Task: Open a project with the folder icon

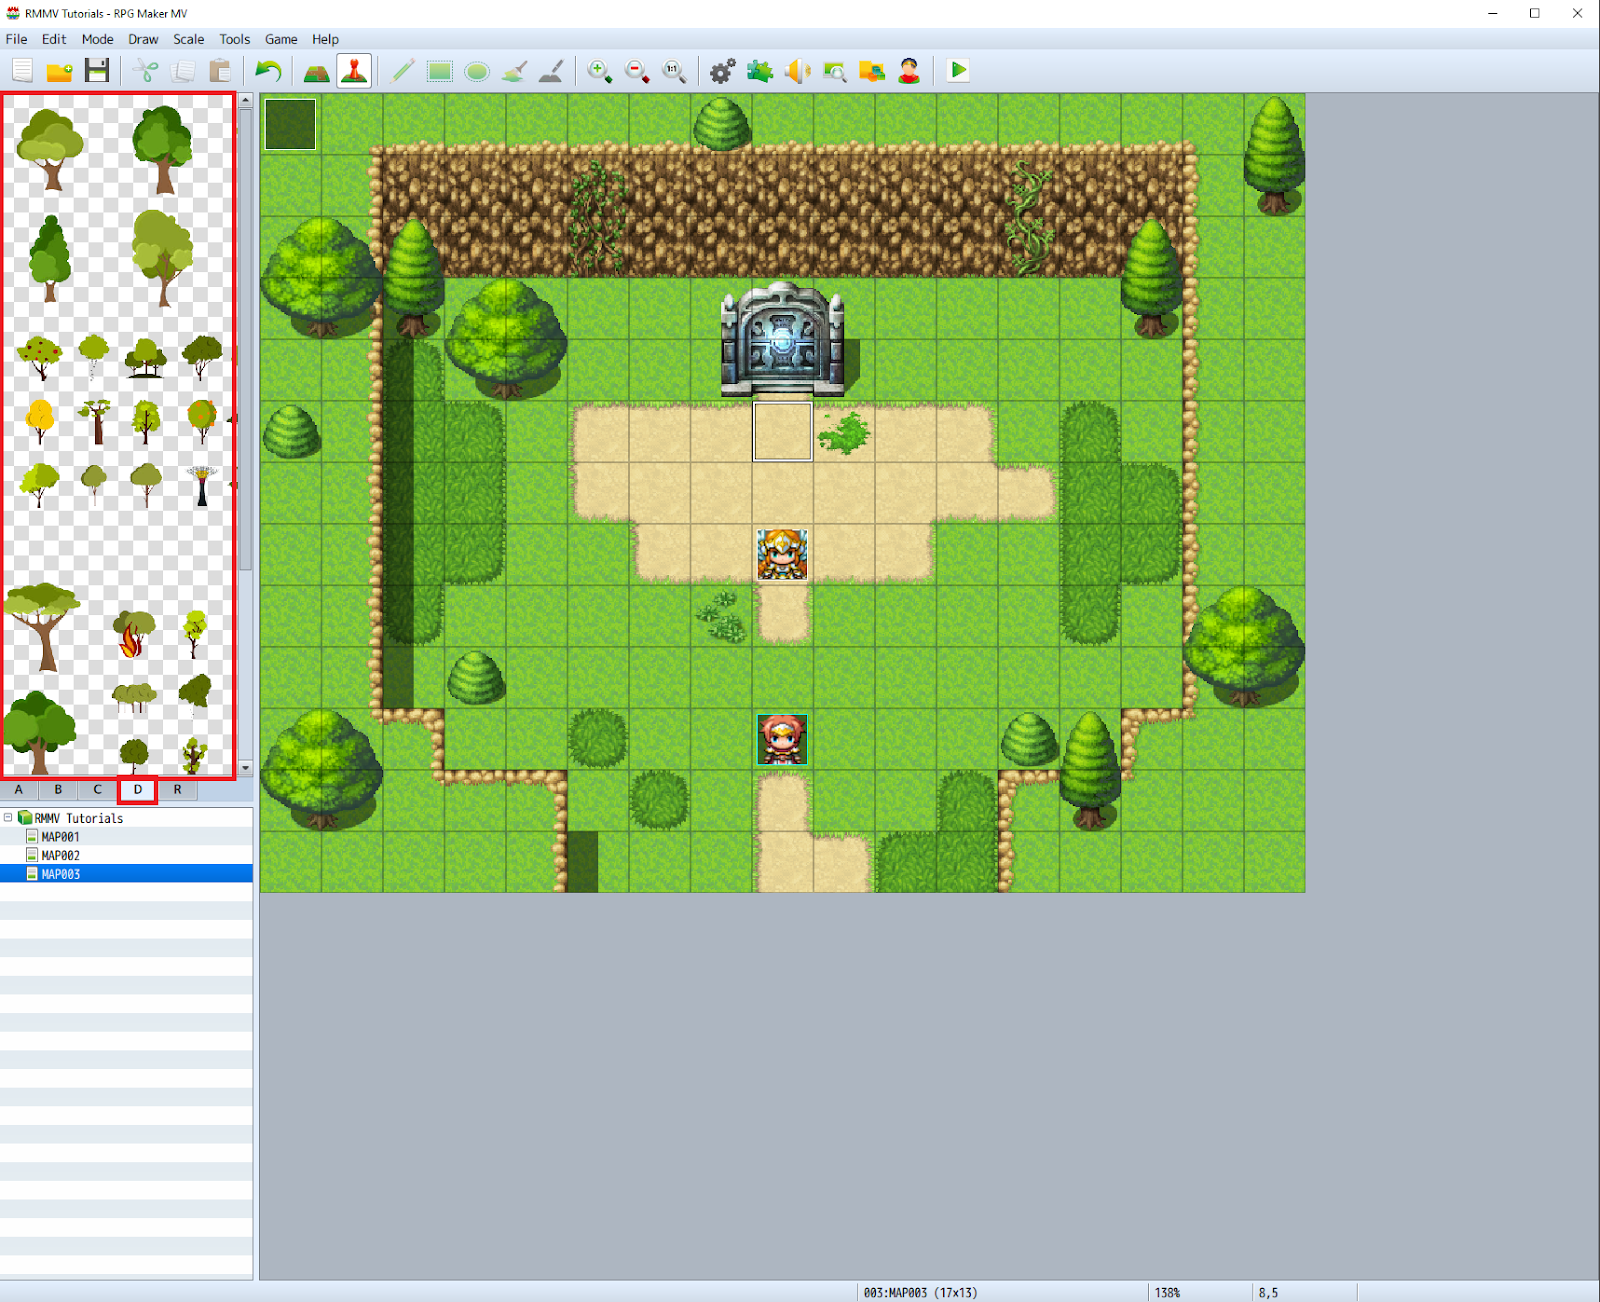Action: pyautogui.click(x=60, y=71)
